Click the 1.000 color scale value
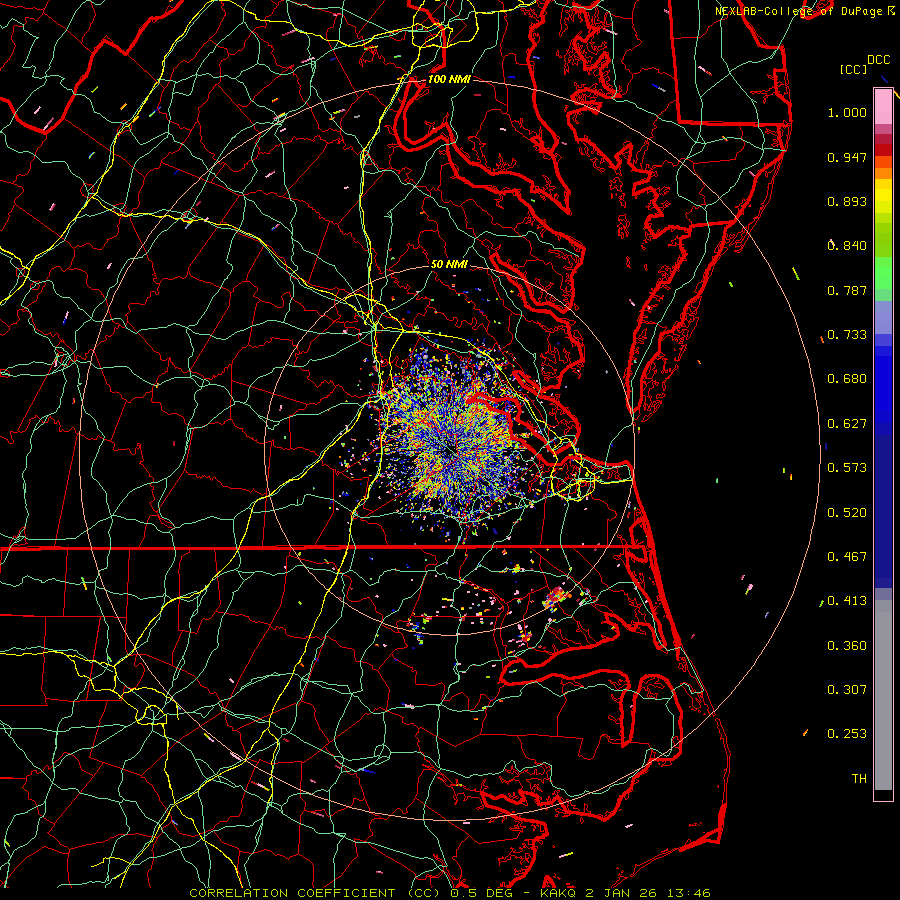The image size is (900, 900). point(847,112)
